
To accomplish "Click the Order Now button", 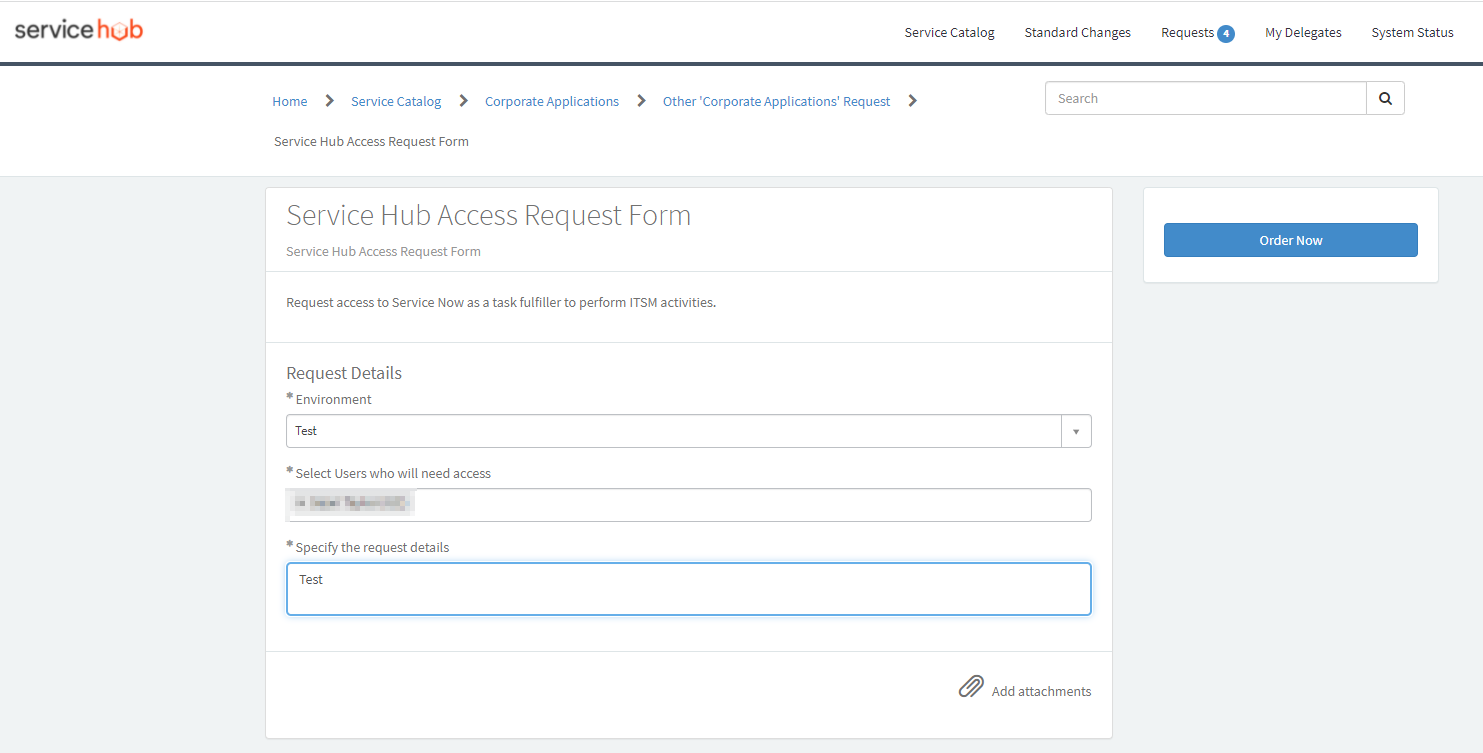I will (x=1290, y=240).
